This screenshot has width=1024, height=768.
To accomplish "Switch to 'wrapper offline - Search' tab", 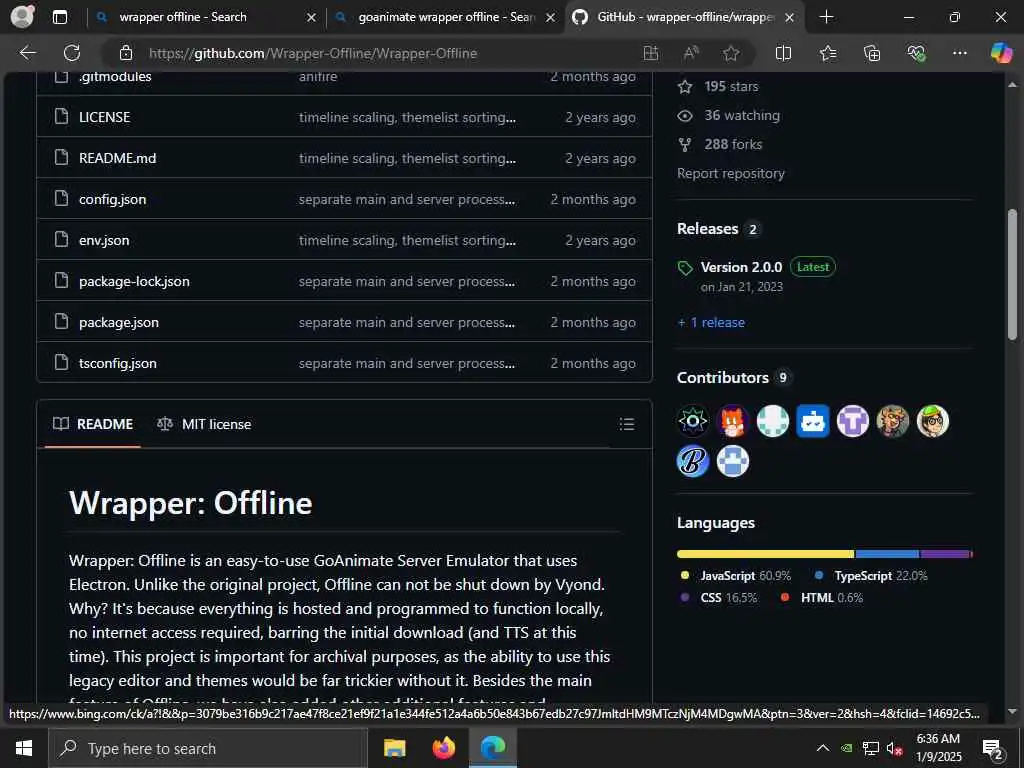I will (x=204, y=17).
